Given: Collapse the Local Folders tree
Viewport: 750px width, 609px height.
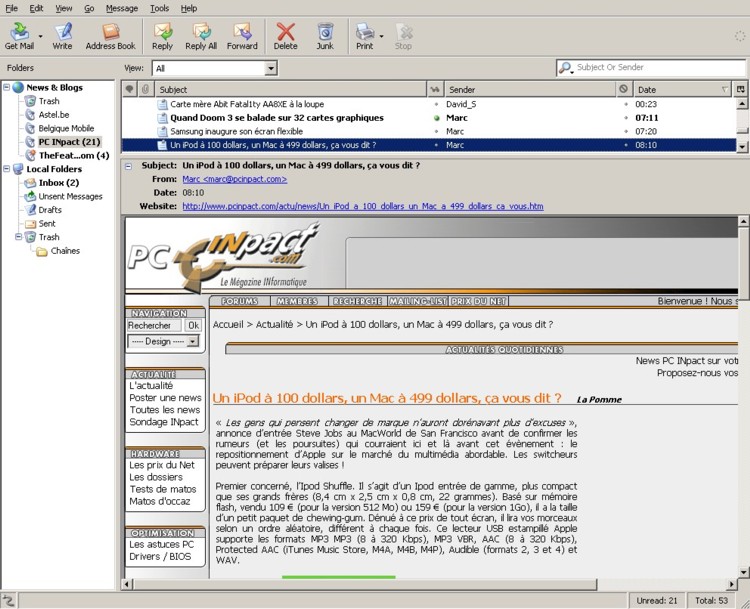Looking at the screenshot, I should point(7,169).
